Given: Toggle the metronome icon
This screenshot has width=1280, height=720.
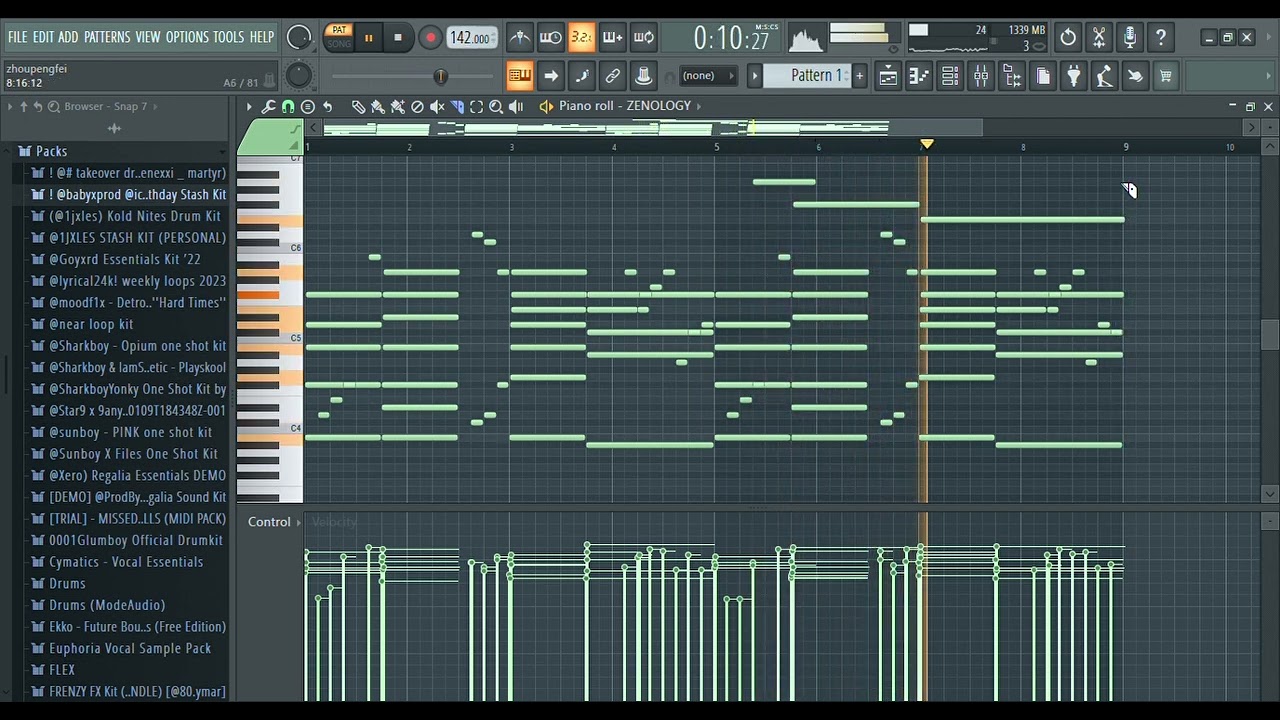Looking at the screenshot, I should click(520, 38).
